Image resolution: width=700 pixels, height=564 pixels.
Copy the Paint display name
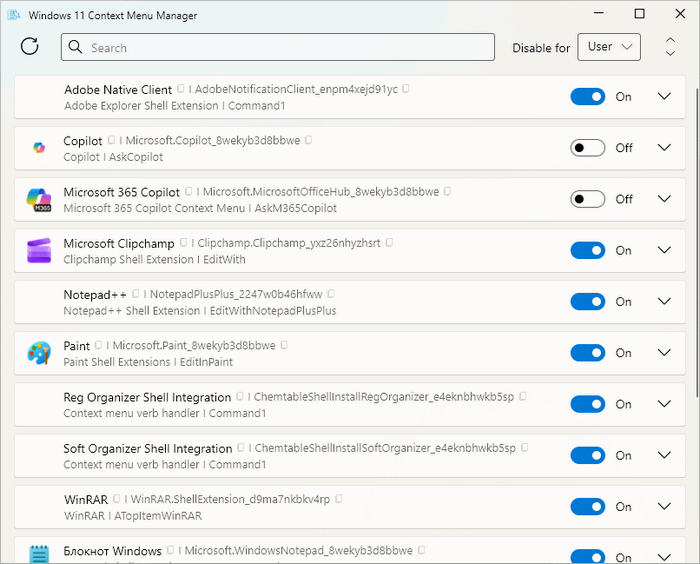pos(98,345)
